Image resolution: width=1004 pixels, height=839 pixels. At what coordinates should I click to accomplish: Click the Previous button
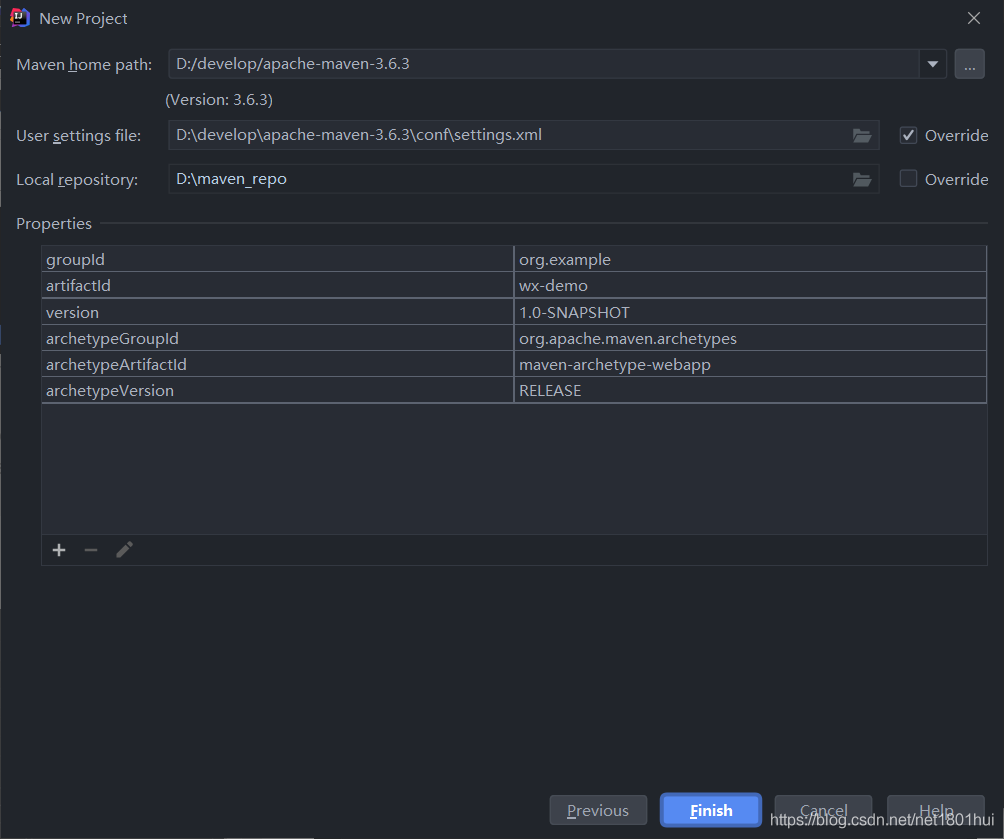pyautogui.click(x=598, y=811)
